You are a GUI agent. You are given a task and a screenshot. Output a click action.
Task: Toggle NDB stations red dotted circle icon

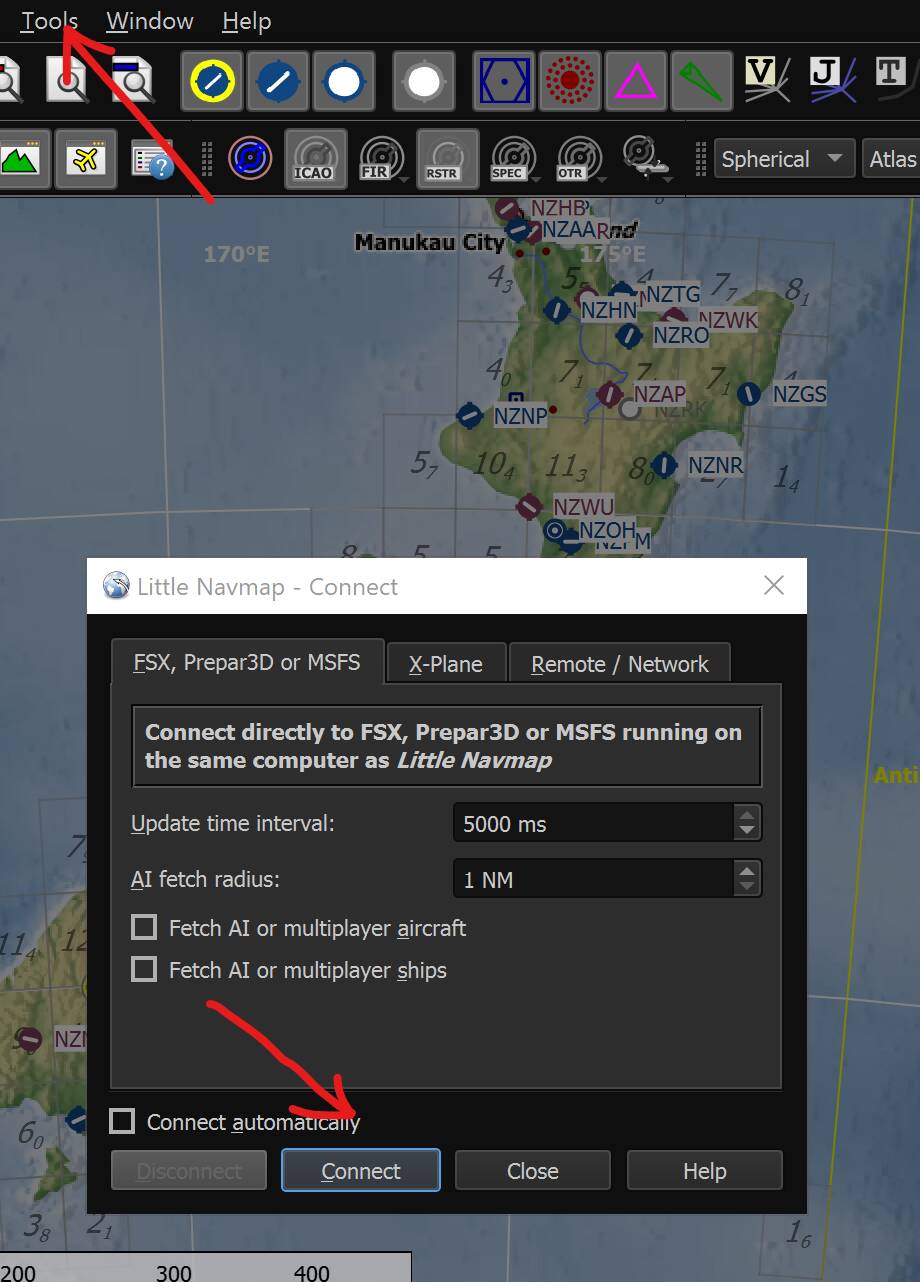570,81
